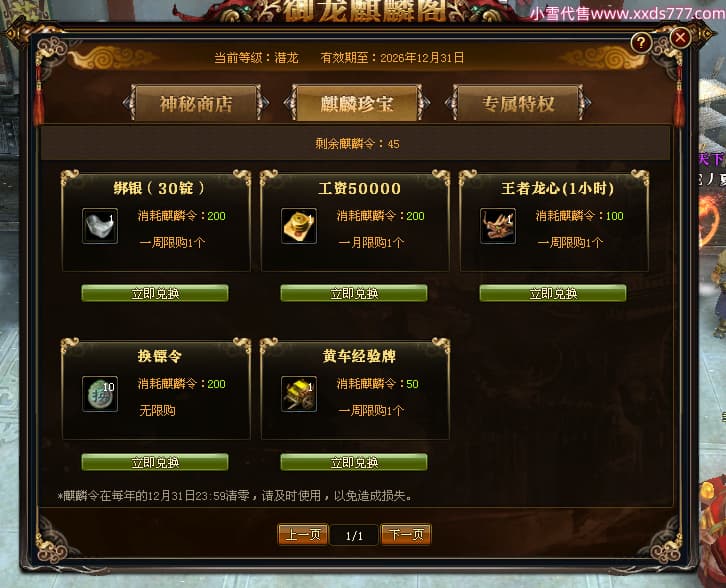This screenshot has height=588, width=726.
Task: Click the 1/1 page indicator field
Action: click(x=355, y=536)
